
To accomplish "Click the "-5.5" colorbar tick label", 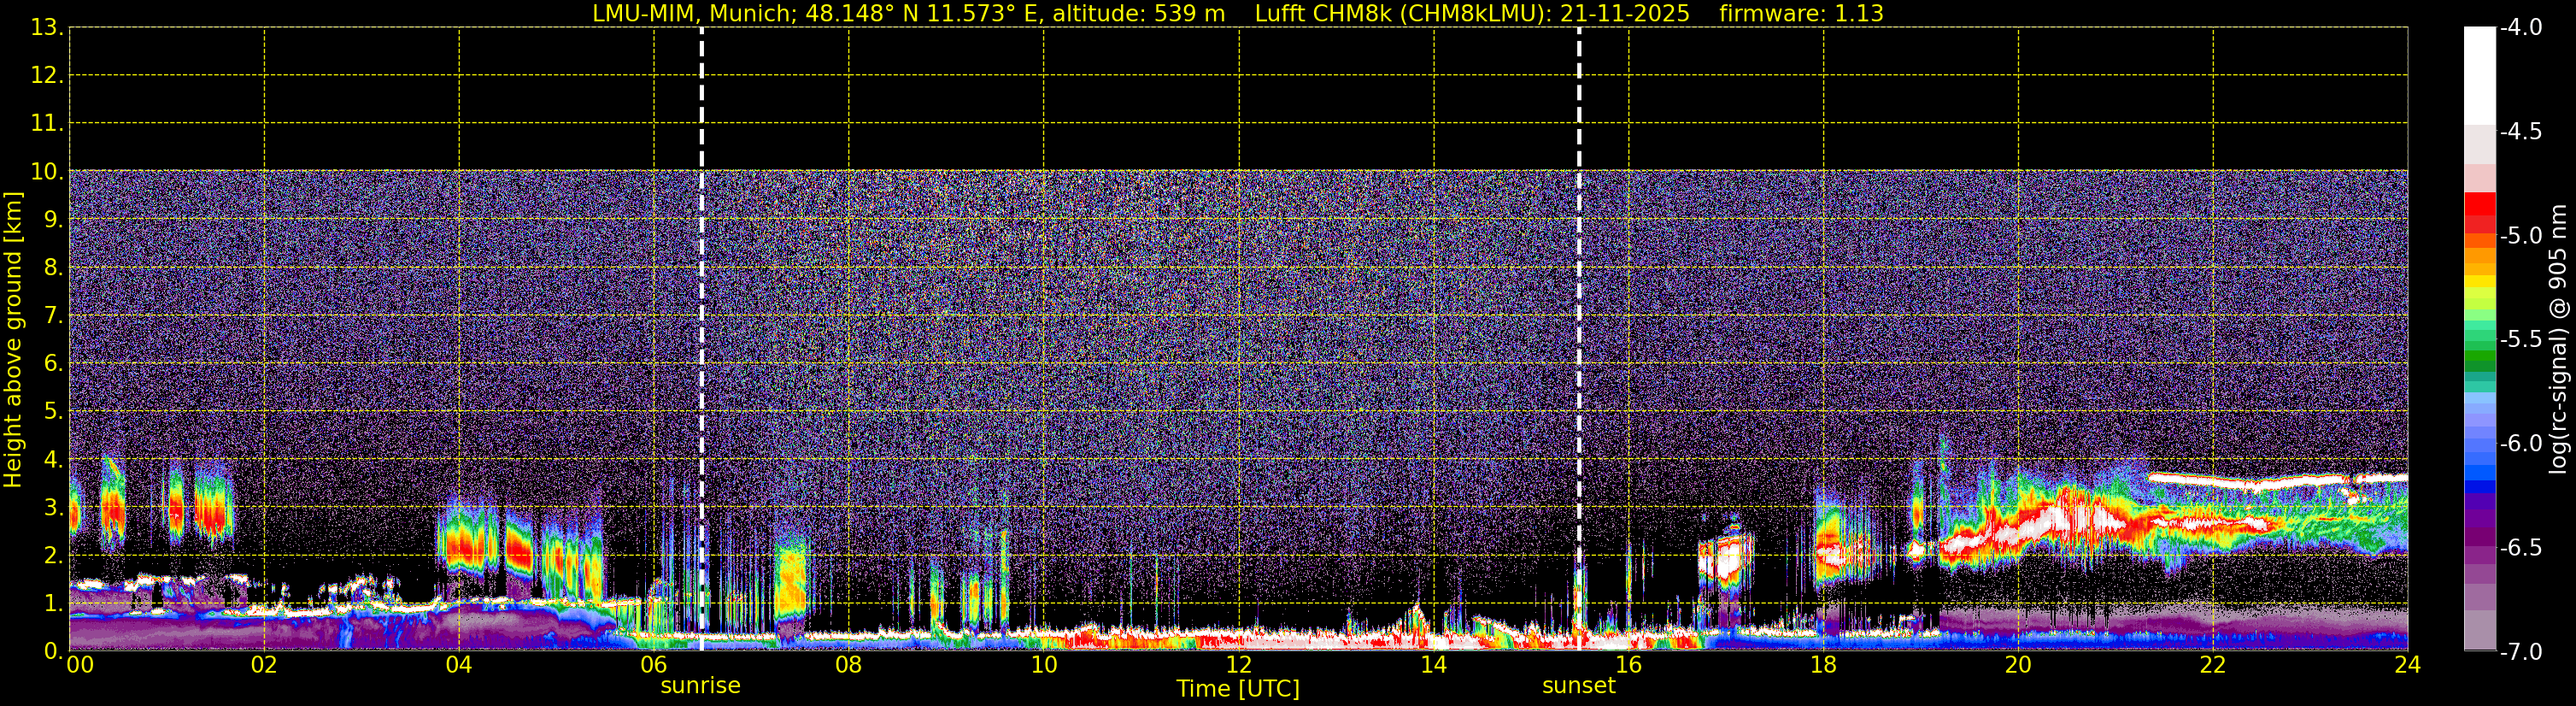I will point(2521,339).
